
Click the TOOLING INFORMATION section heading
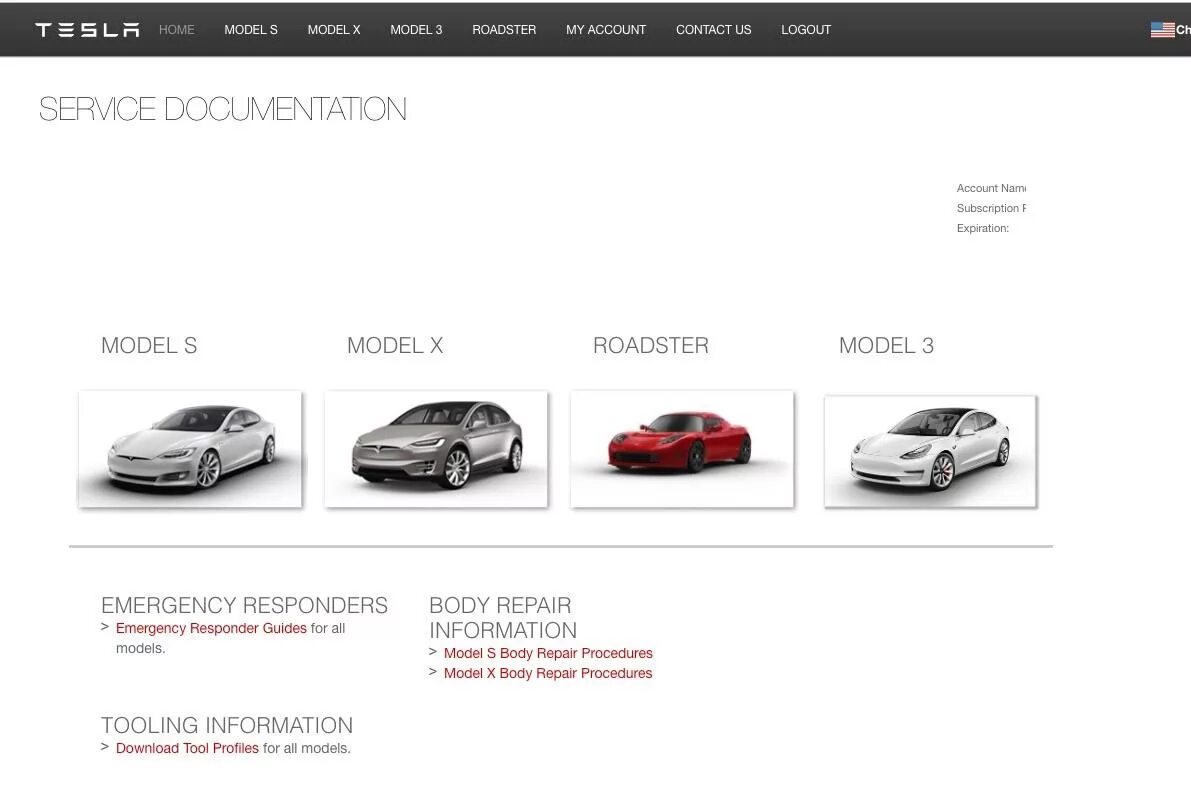pos(227,725)
